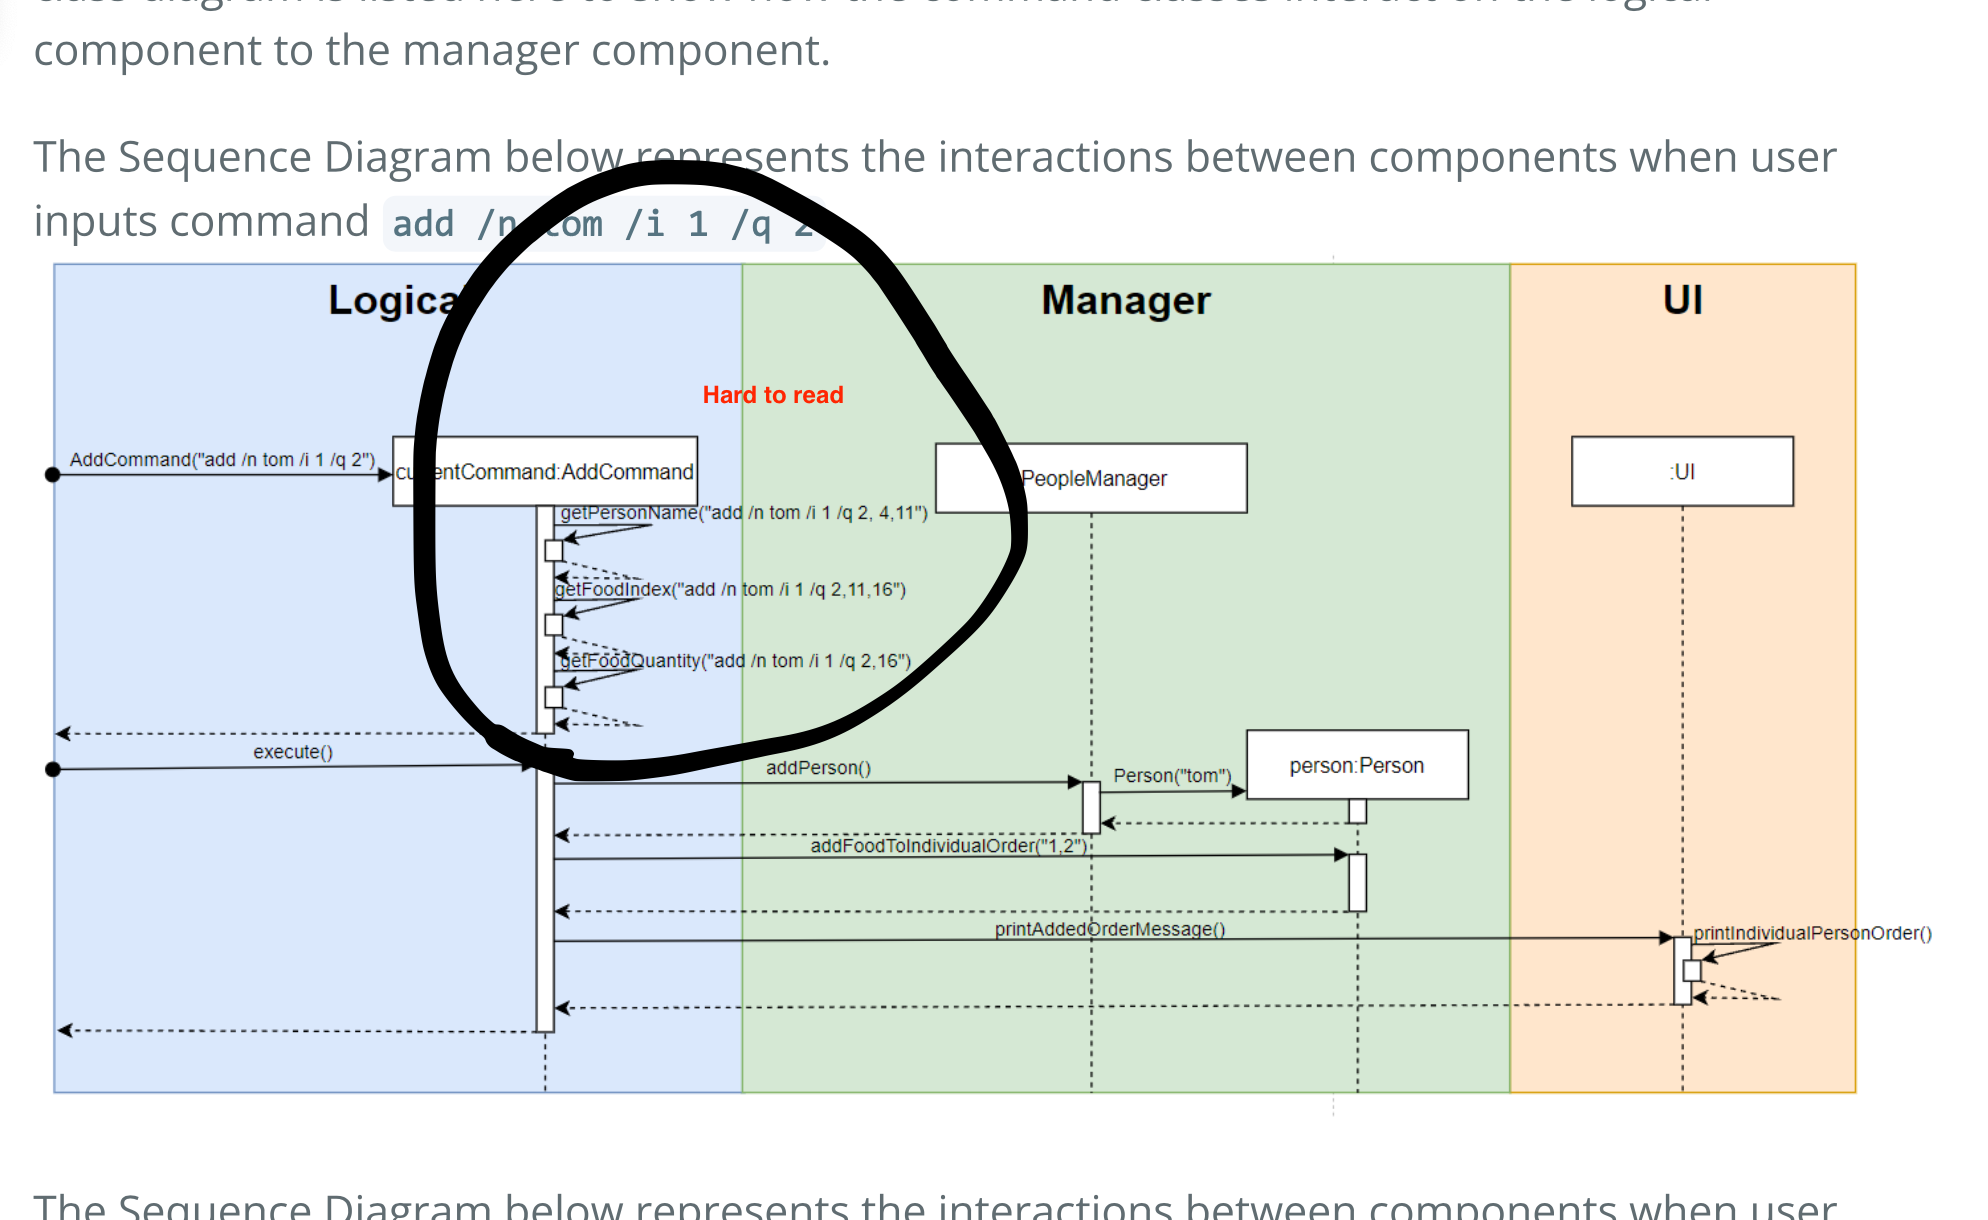1988x1220 pixels.
Task: Click the Manager swimlane heading
Action: [x=1125, y=300]
